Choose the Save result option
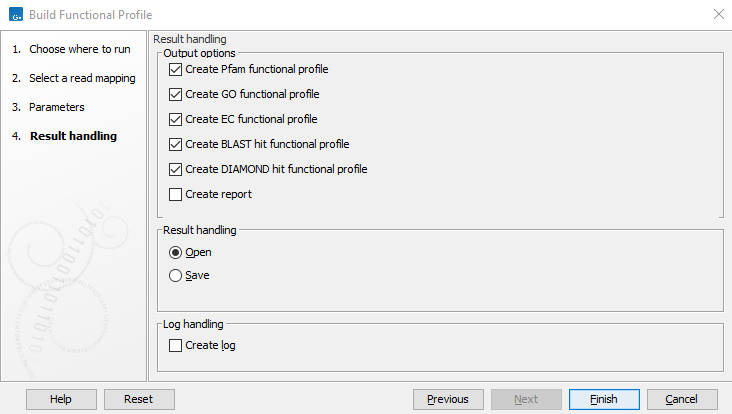 coord(176,276)
